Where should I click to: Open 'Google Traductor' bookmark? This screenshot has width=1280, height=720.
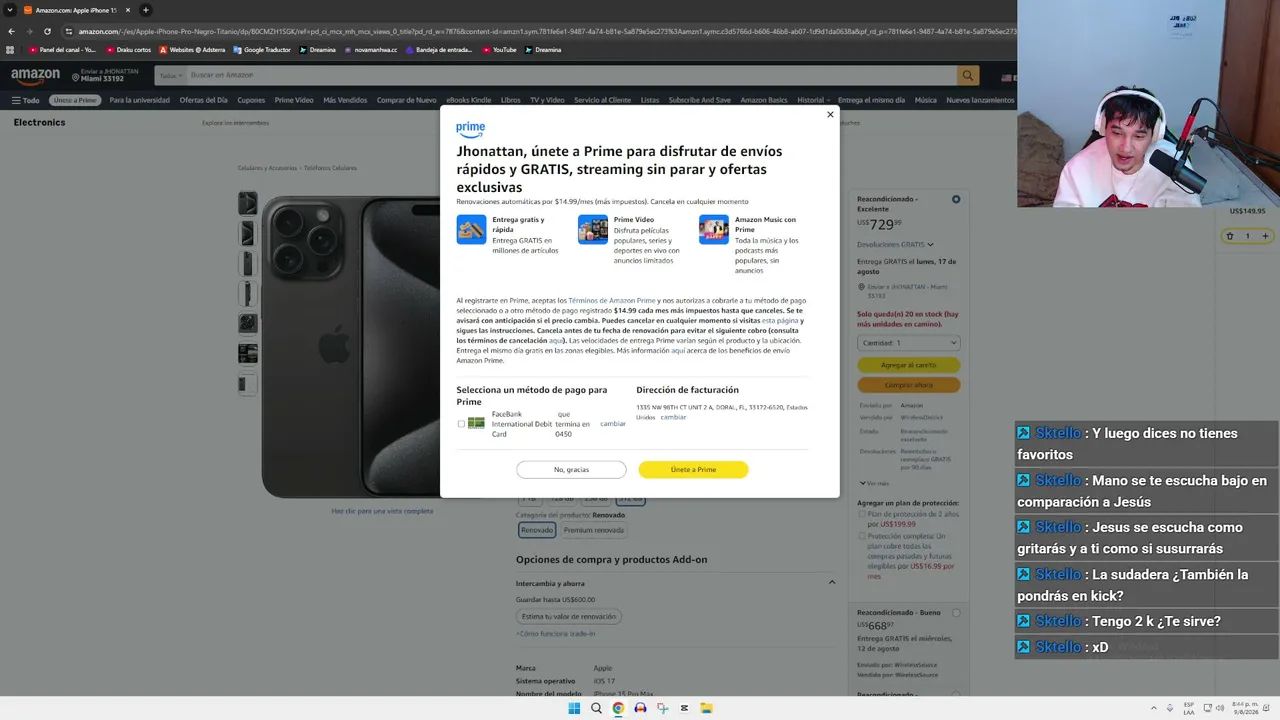(262, 50)
